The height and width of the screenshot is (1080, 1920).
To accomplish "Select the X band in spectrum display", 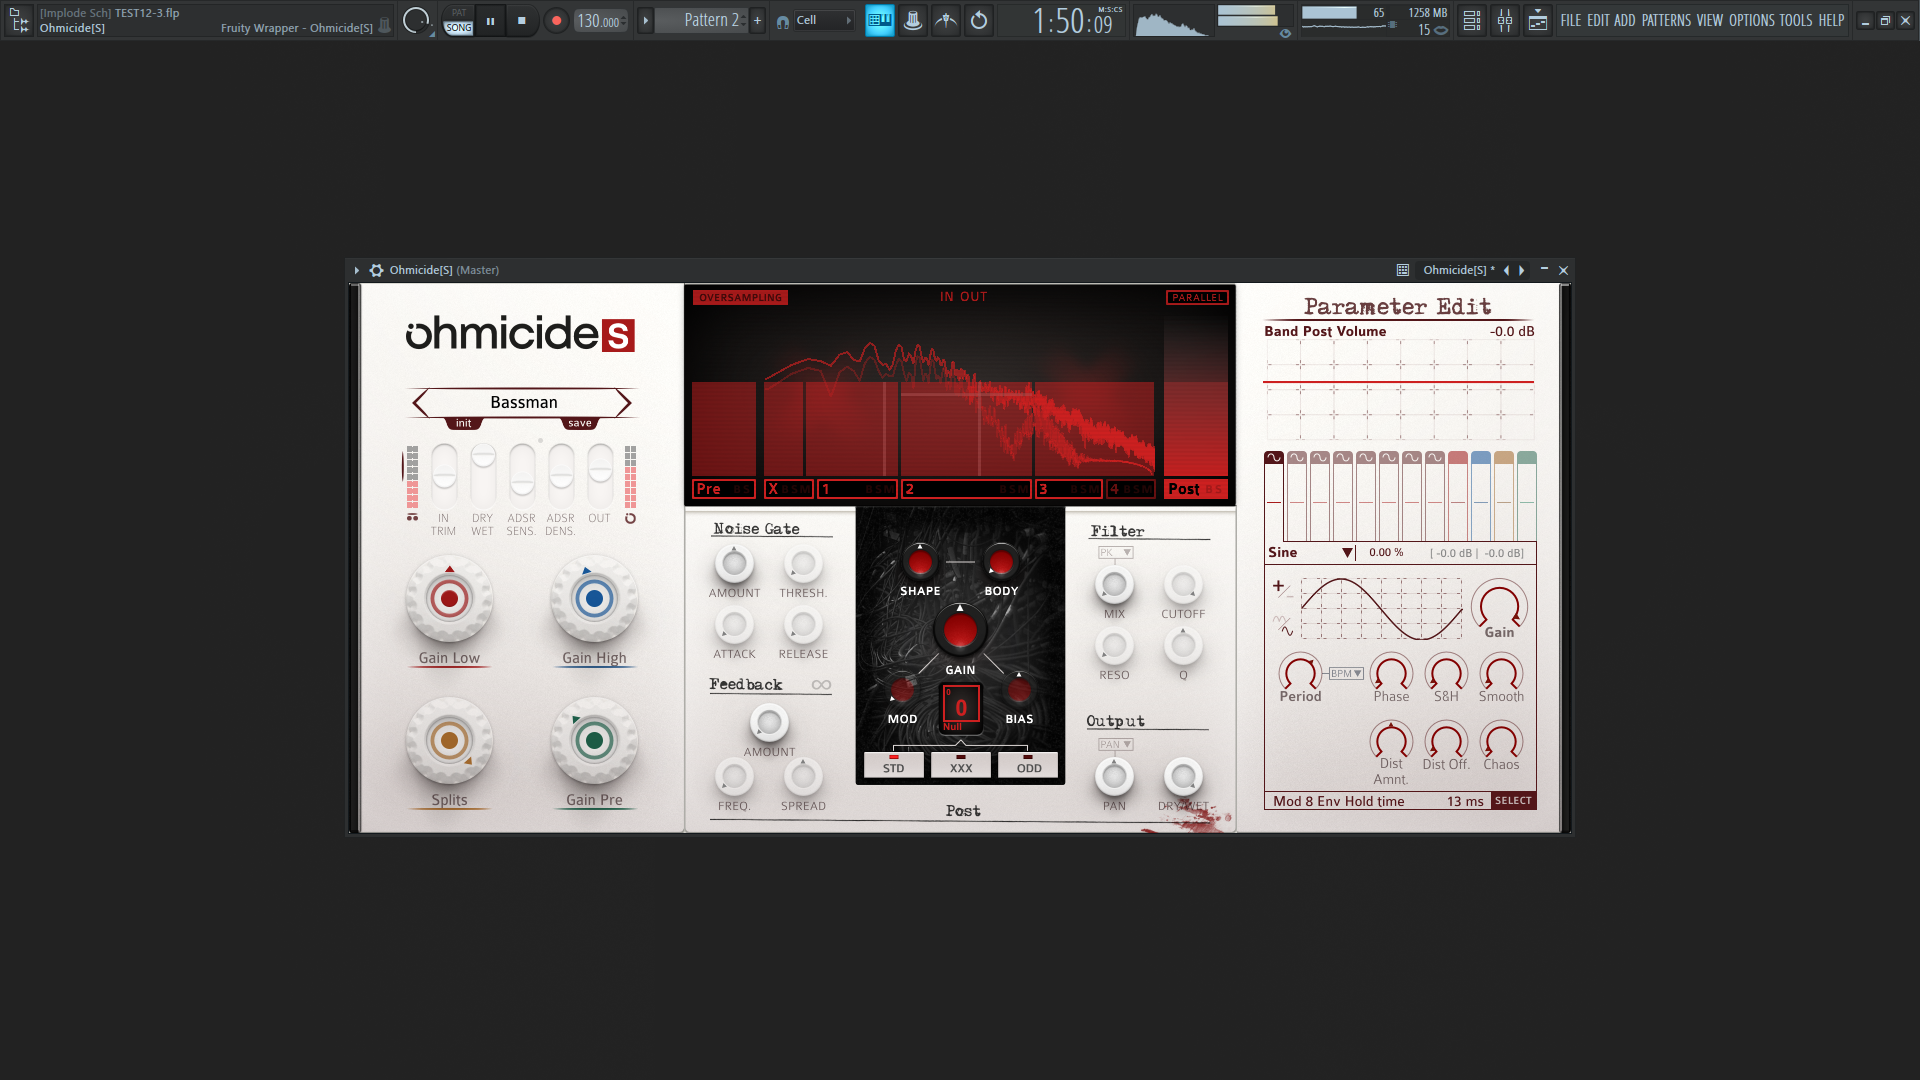I will [788, 489].
